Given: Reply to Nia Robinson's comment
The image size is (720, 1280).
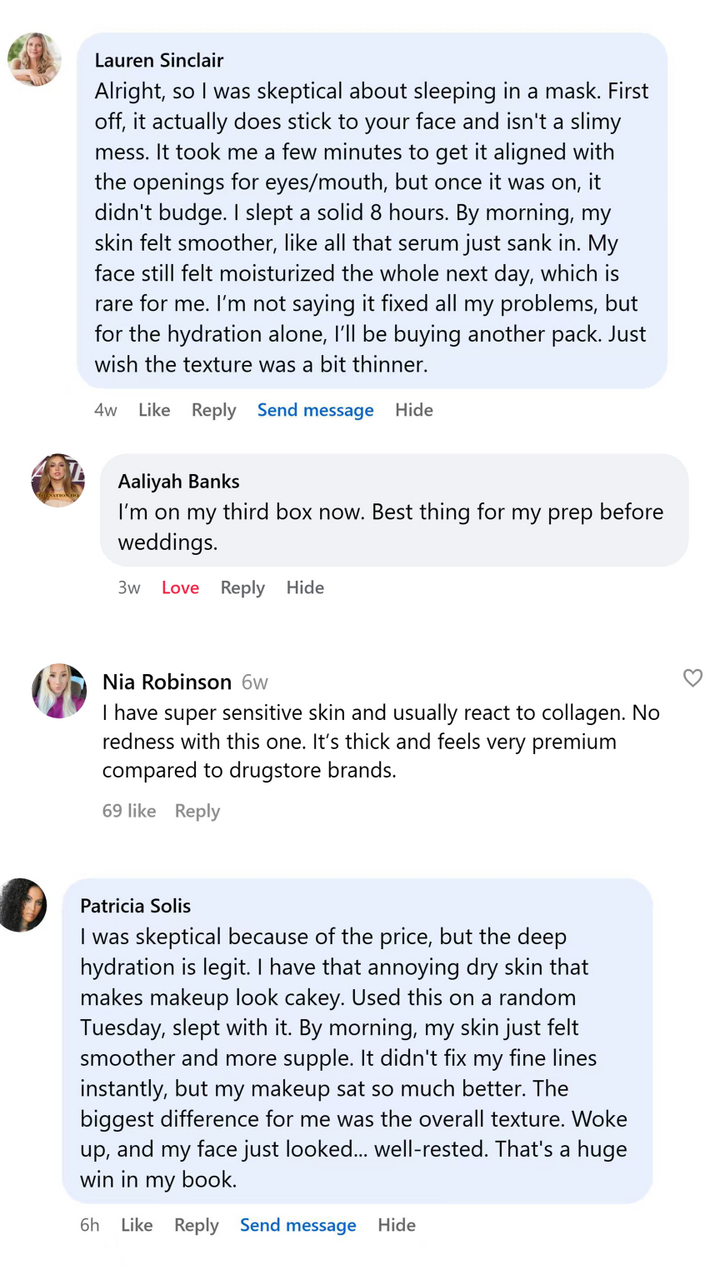Looking at the screenshot, I should tap(197, 811).
